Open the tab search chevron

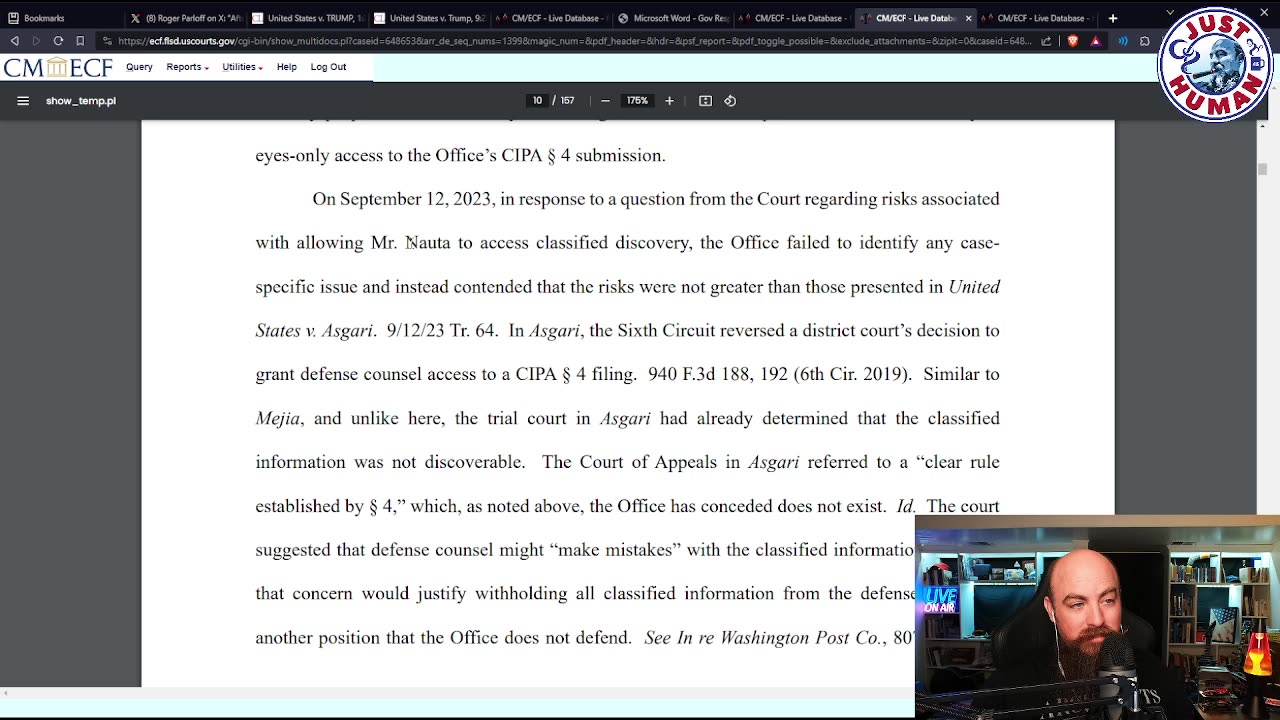1170,13
